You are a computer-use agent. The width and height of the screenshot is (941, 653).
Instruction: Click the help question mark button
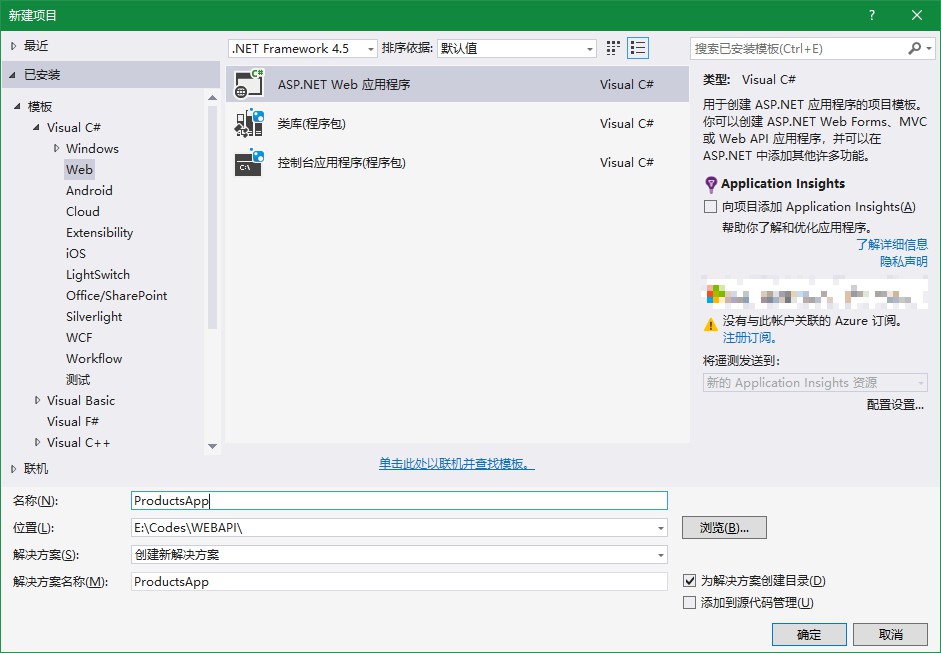(x=872, y=15)
